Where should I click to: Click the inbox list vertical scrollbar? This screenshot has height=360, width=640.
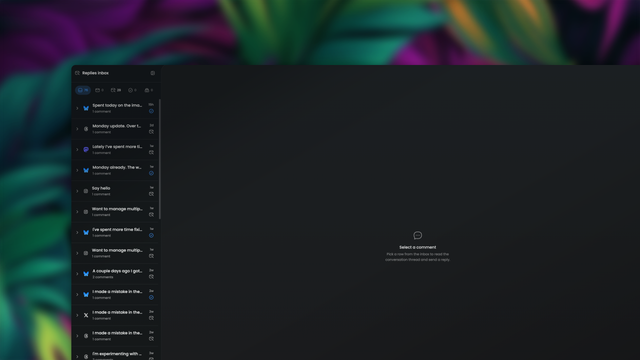tap(160, 159)
